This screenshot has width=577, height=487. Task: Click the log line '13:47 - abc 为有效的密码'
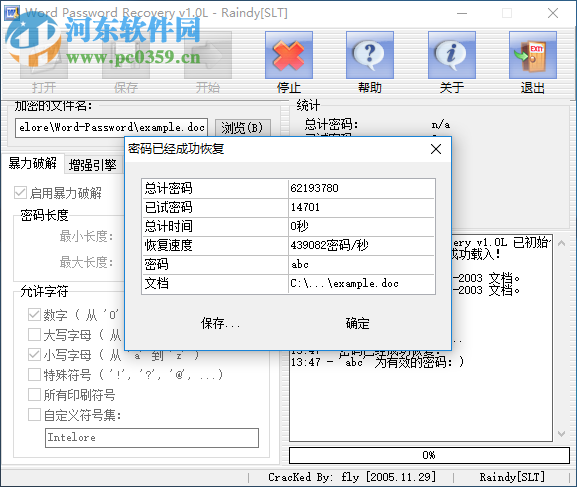tap(377, 362)
